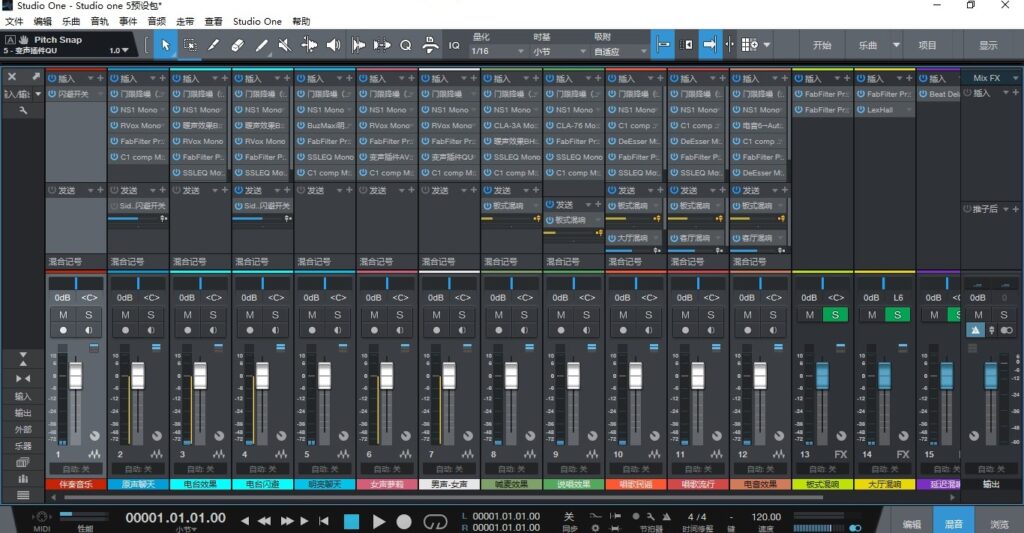Toggle Loop mode in transport bar
This screenshot has height=533, width=1024.
435,521
